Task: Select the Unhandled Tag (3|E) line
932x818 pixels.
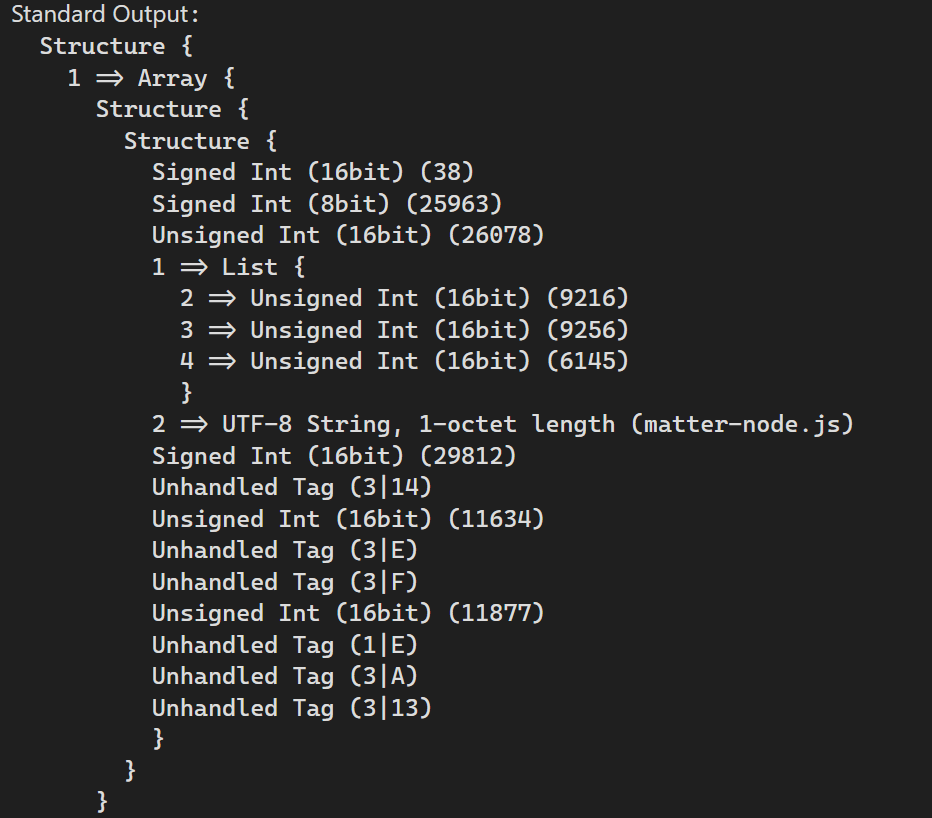Action: pos(285,550)
